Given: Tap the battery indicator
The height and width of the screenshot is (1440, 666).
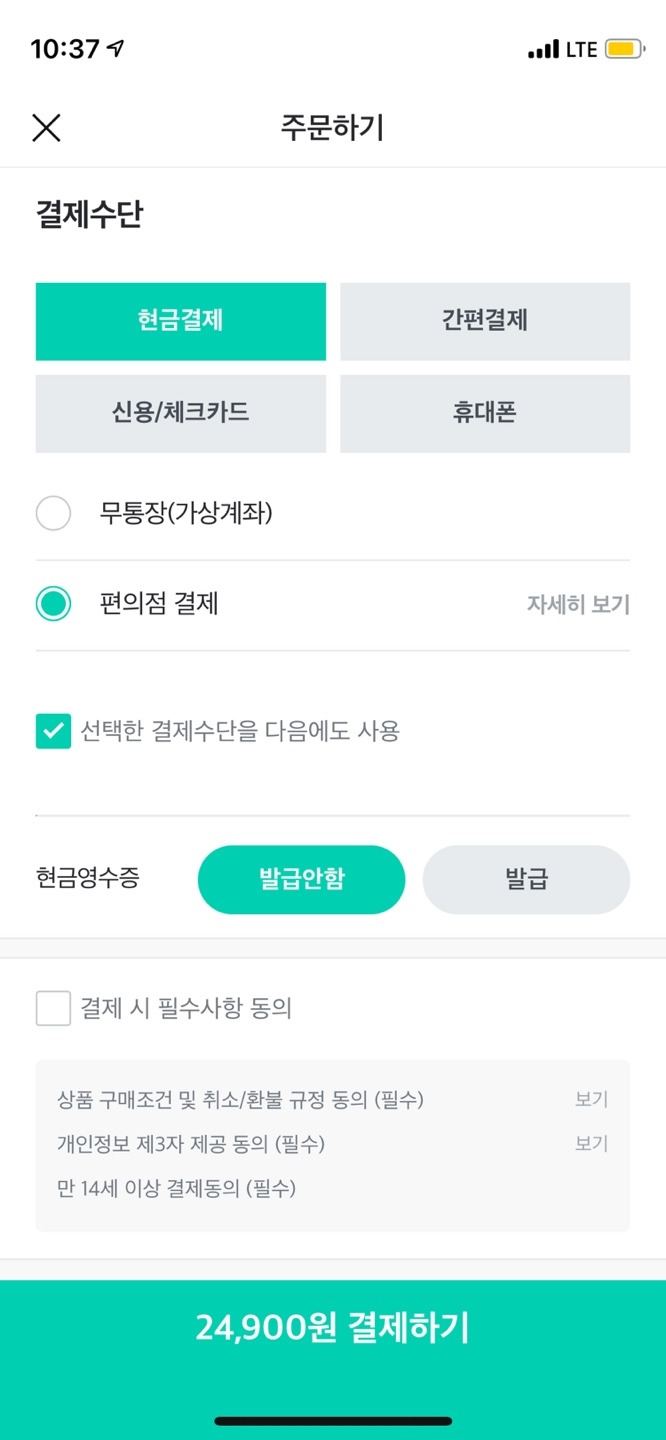Looking at the screenshot, I should [625, 47].
